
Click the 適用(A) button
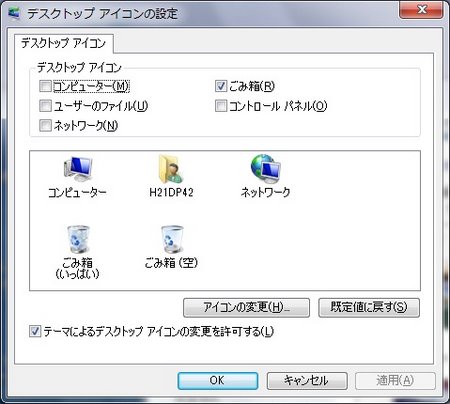click(395, 381)
